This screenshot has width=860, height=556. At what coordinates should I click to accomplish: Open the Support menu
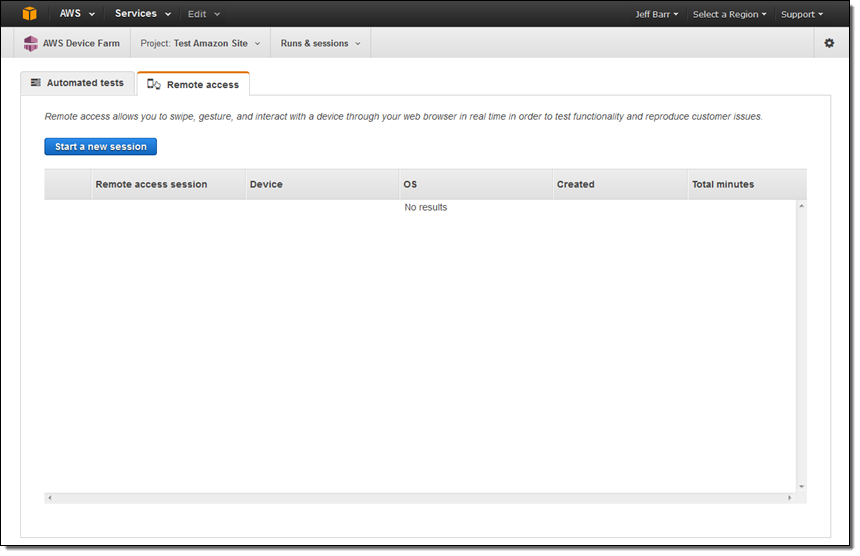(x=801, y=15)
